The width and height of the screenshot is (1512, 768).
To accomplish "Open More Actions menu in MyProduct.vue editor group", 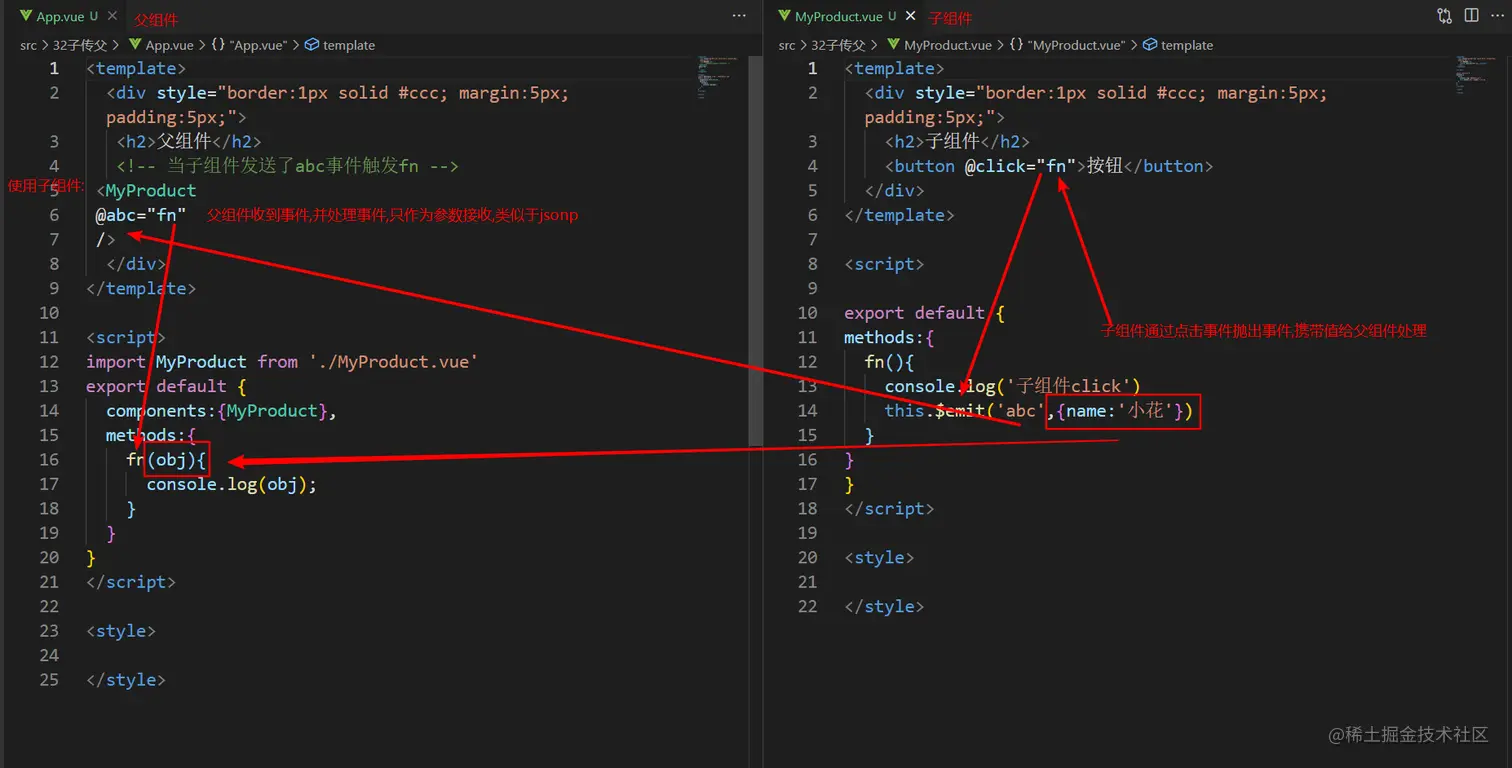I will [1496, 16].
